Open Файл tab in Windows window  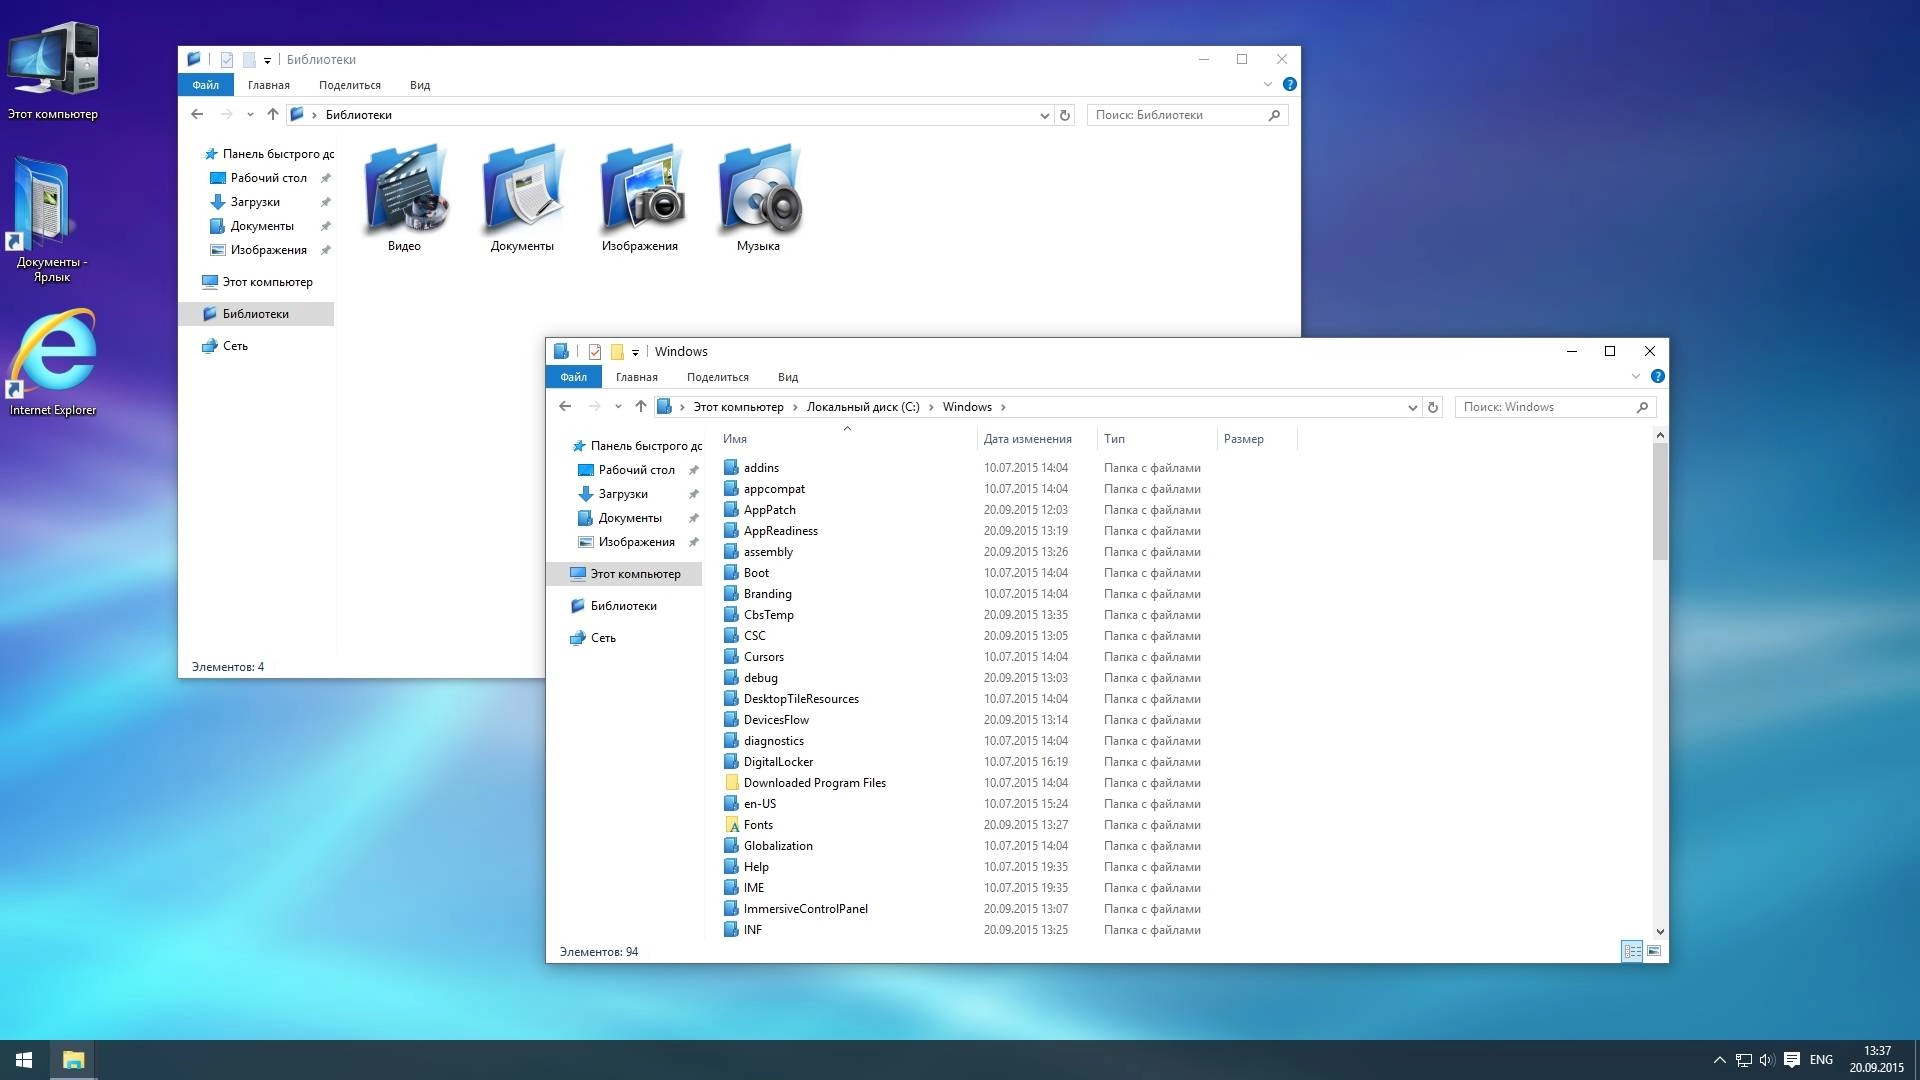[x=574, y=377]
